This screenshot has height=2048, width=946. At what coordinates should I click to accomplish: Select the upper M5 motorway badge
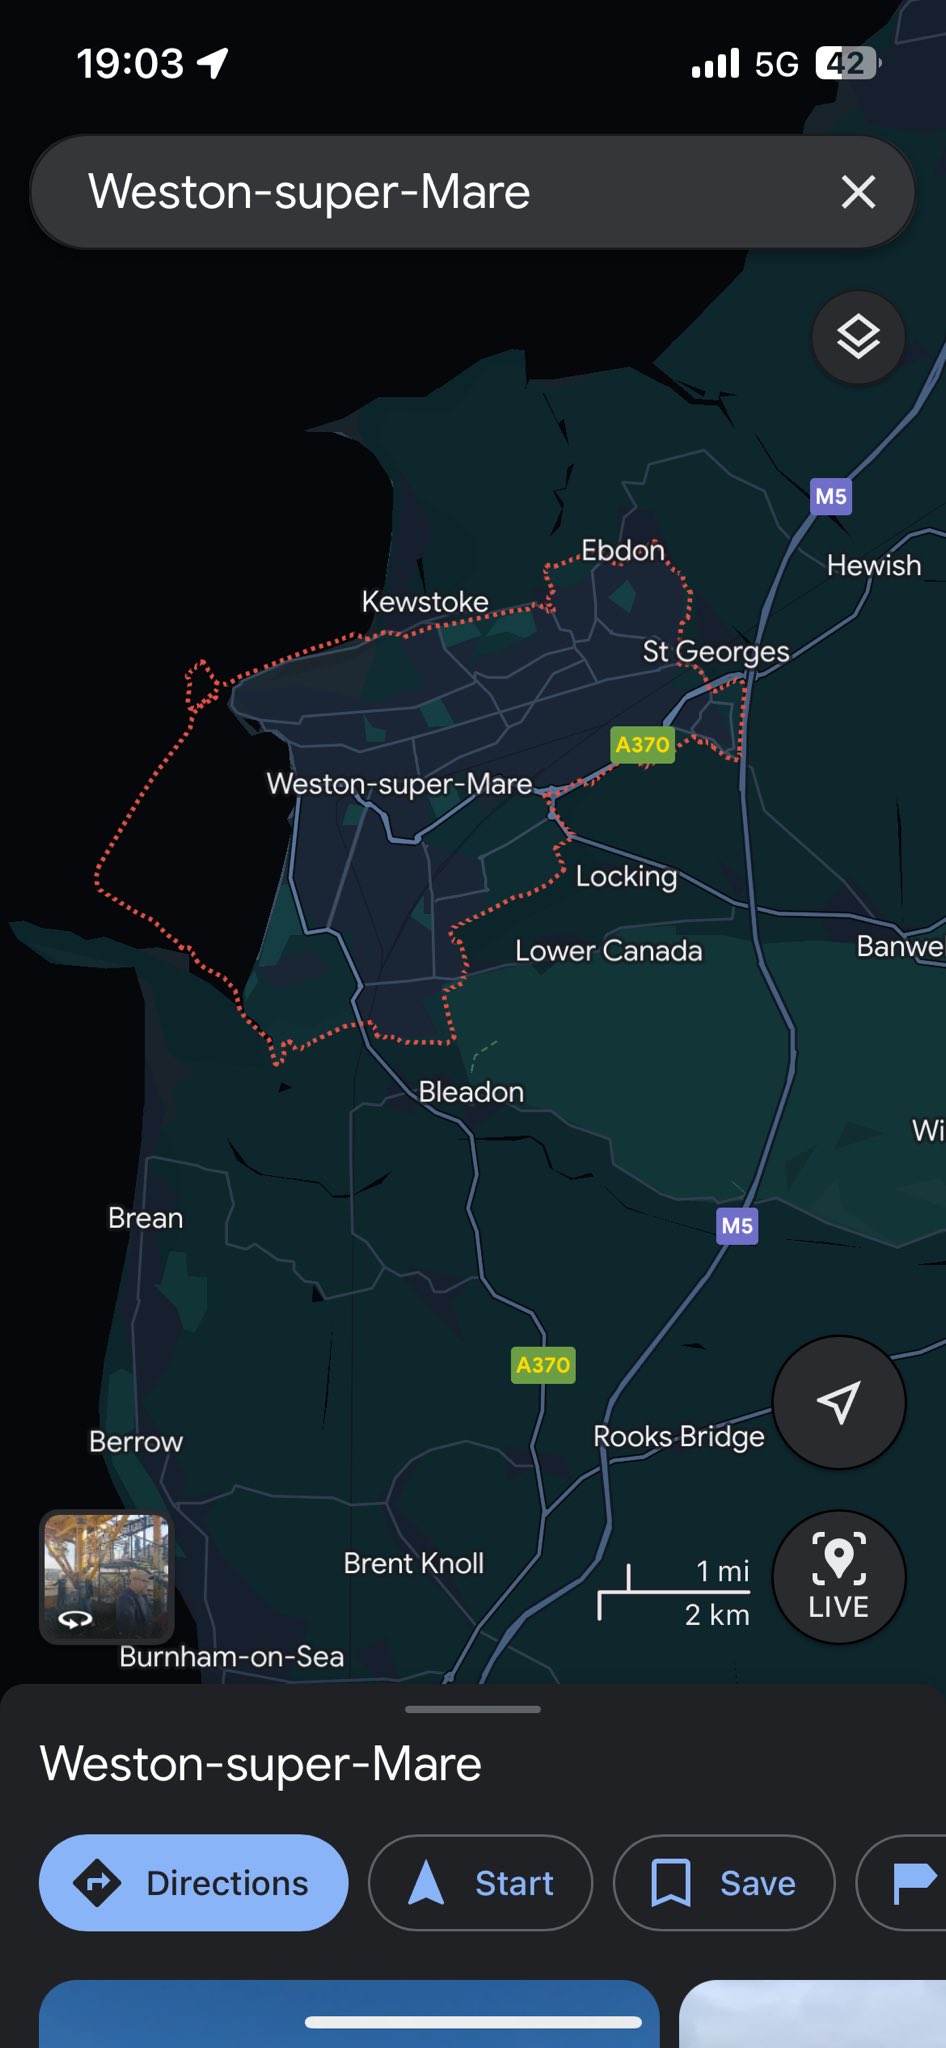click(831, 496)
